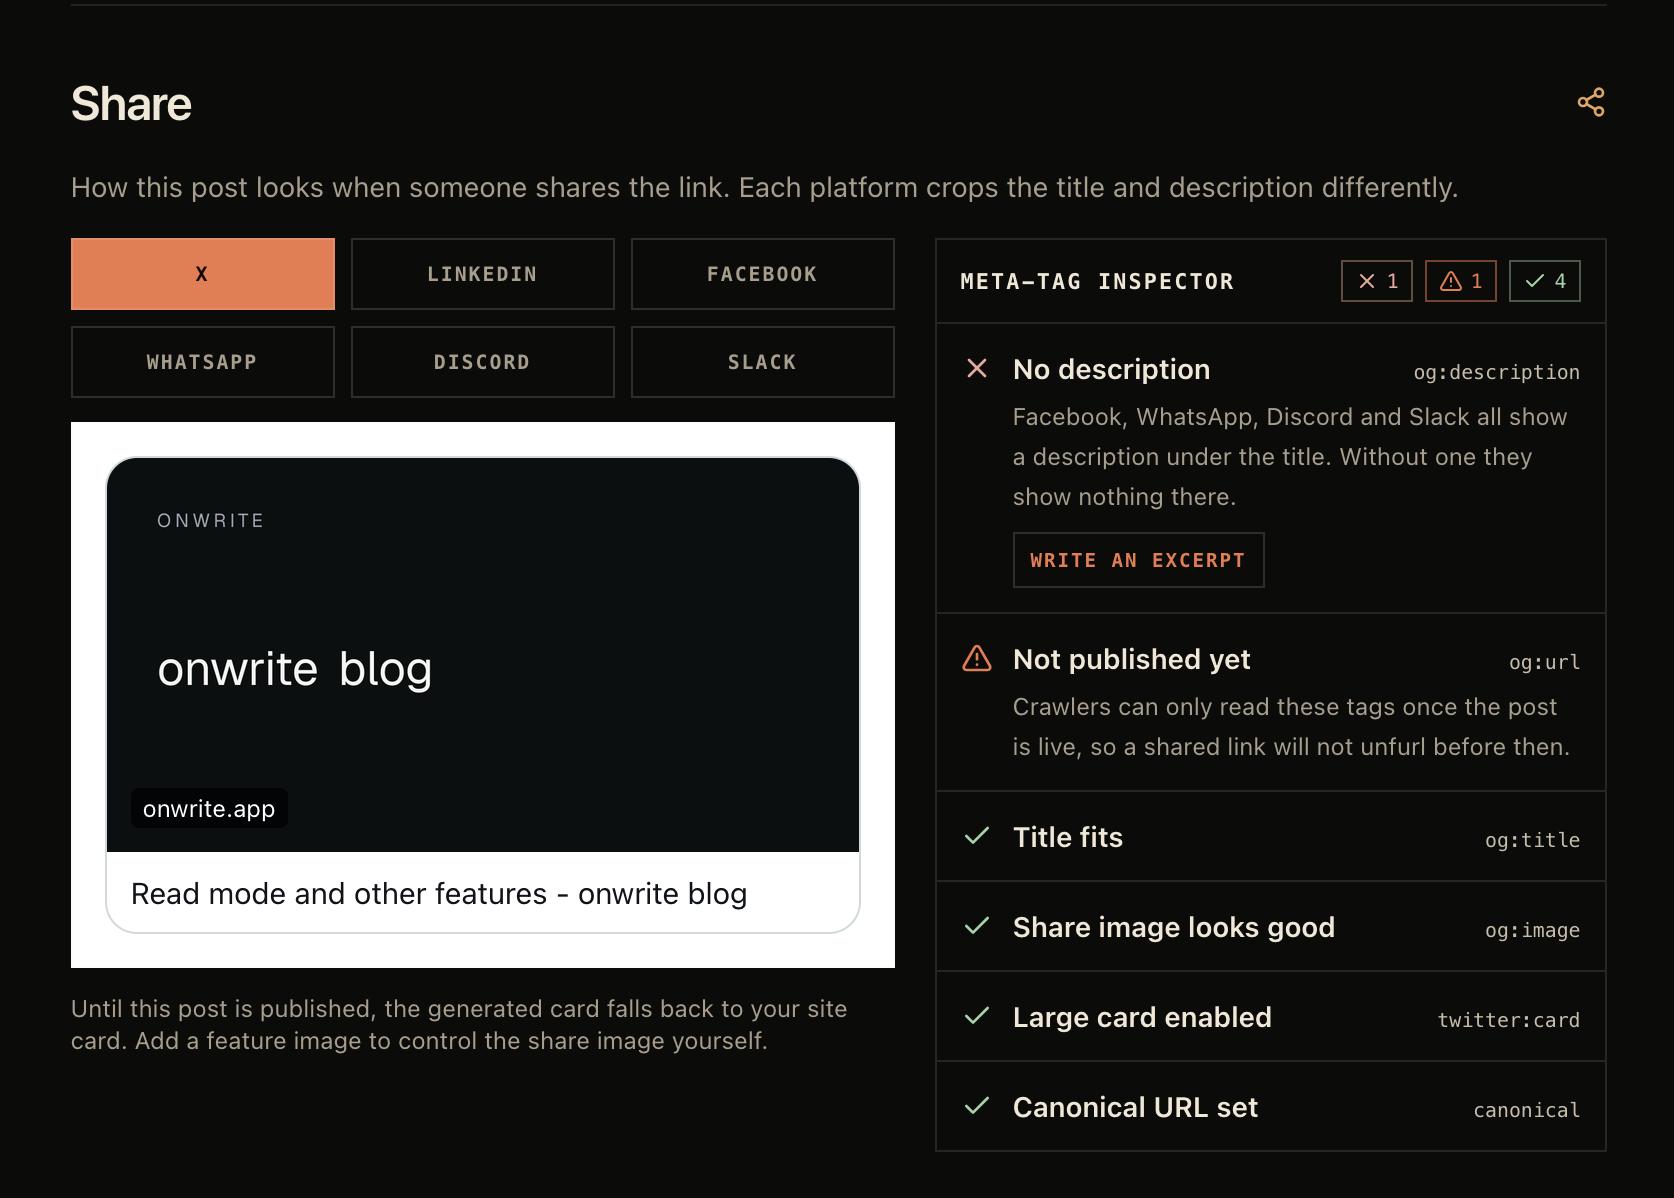Click the share icon beside the Share heading
The width and height of the screenshot is (1674, 1198).
[1591, 102]
